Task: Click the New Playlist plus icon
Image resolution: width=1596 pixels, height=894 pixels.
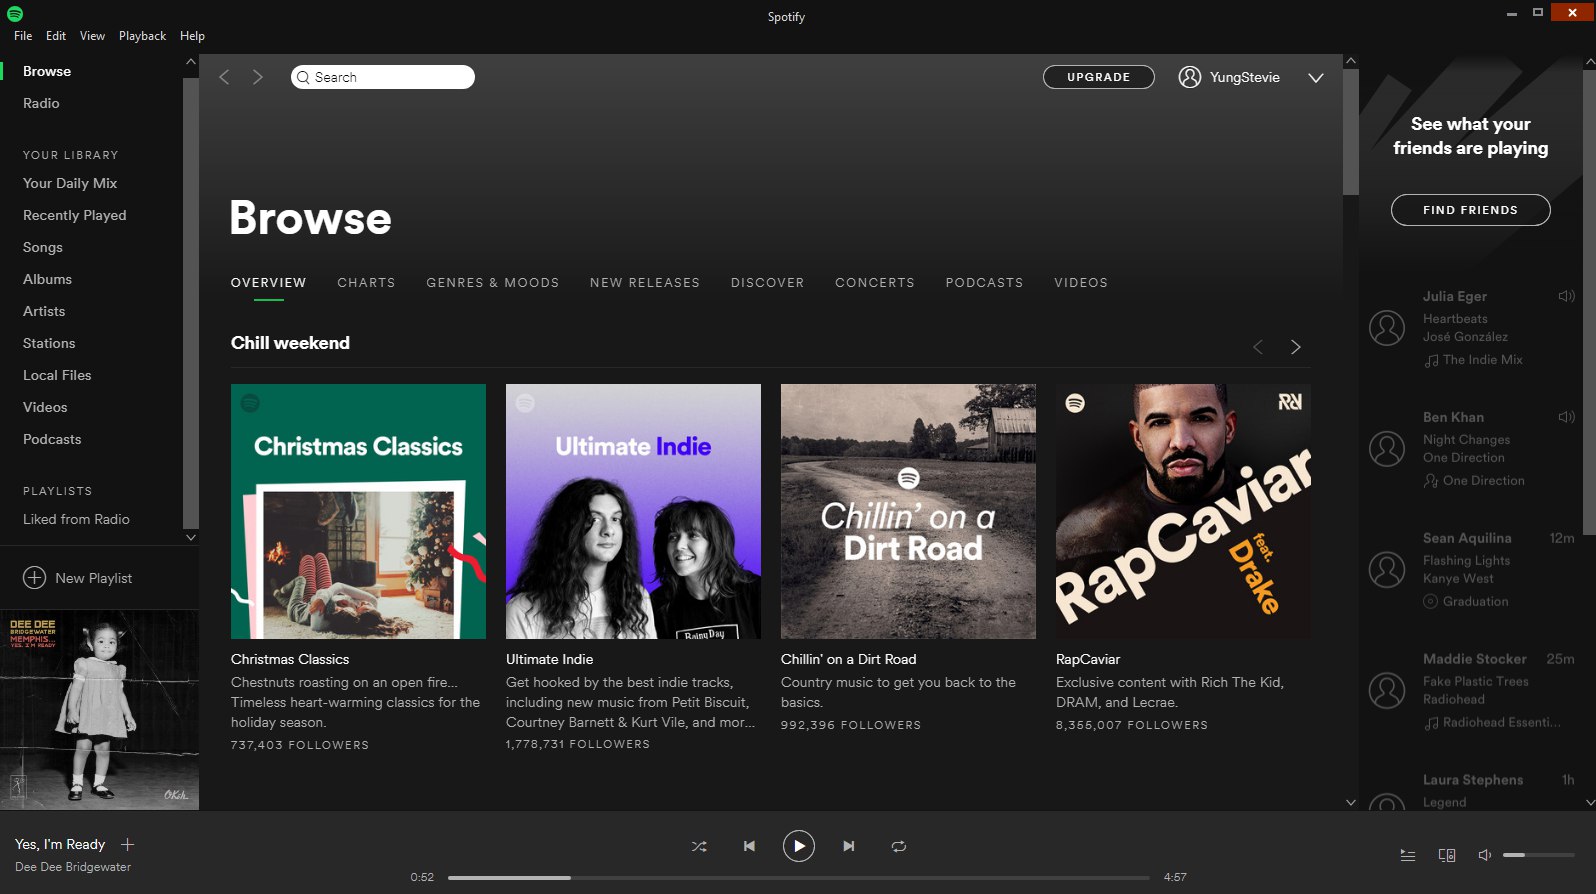Action: point(34,578)
